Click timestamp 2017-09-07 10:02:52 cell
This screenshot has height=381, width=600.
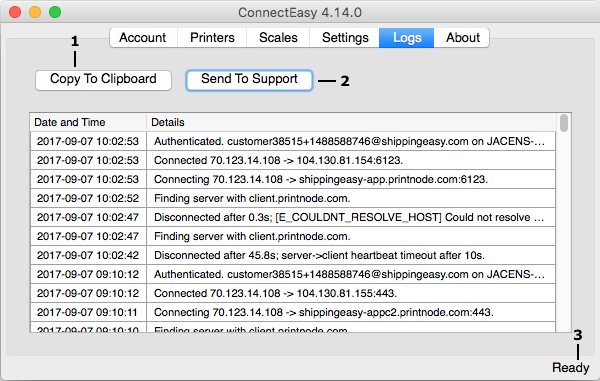tap(88, 198)
